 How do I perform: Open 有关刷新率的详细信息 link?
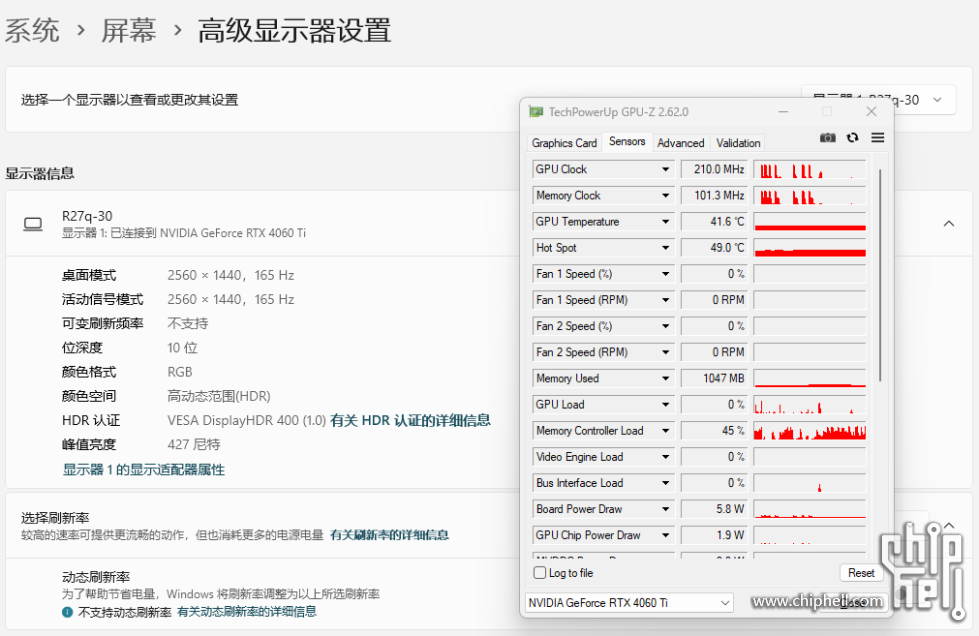point(390,535)
